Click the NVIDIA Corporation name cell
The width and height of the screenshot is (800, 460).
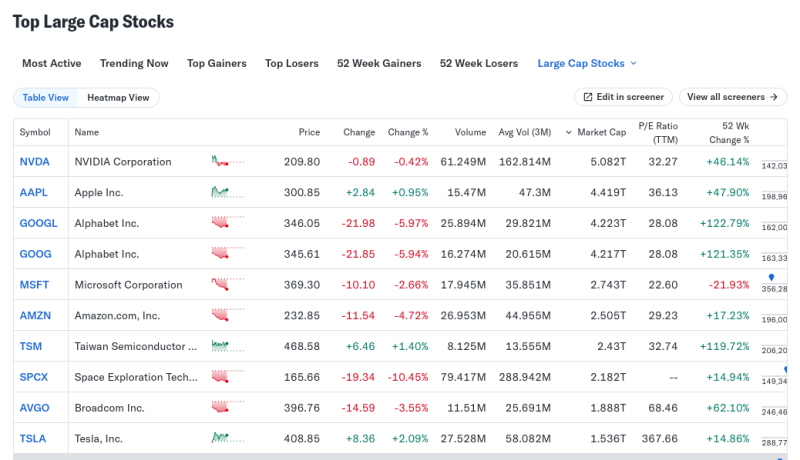coord(123,162)
